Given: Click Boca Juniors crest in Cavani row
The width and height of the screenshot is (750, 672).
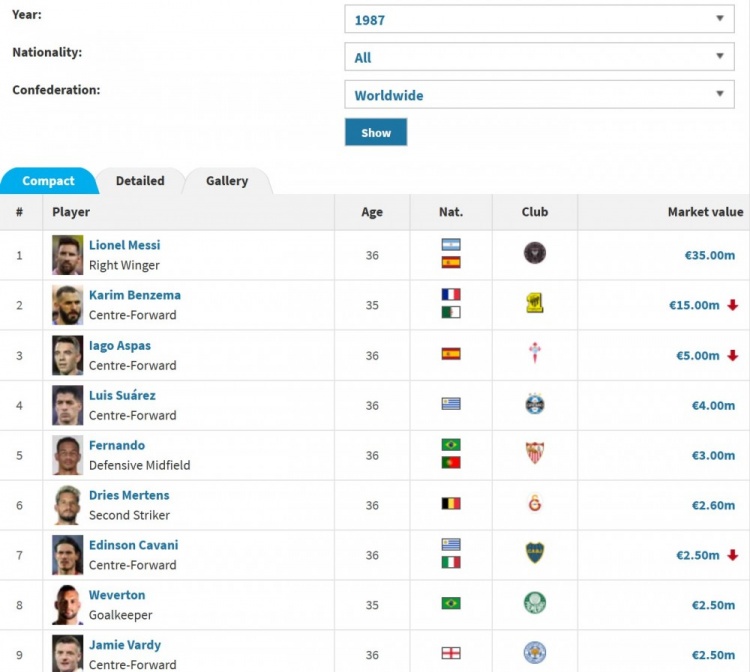Looking at the screenshot, I should pos(534,554).
